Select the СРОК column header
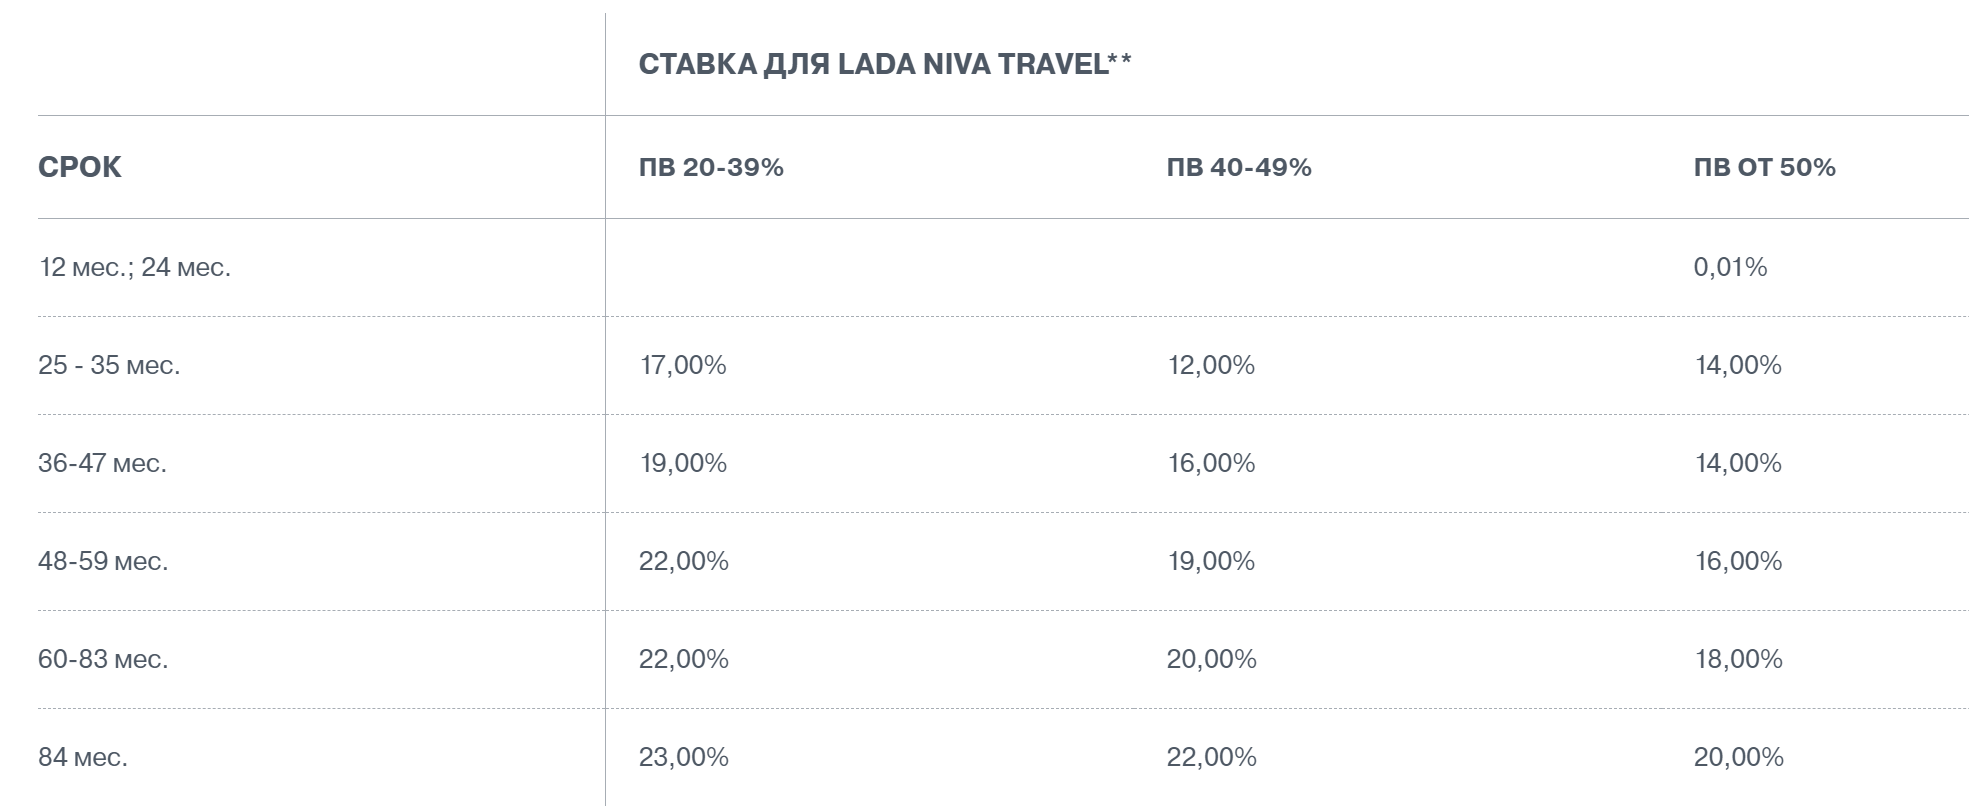The width and height of the screenshot is (1969, 811). click(80, 167)
